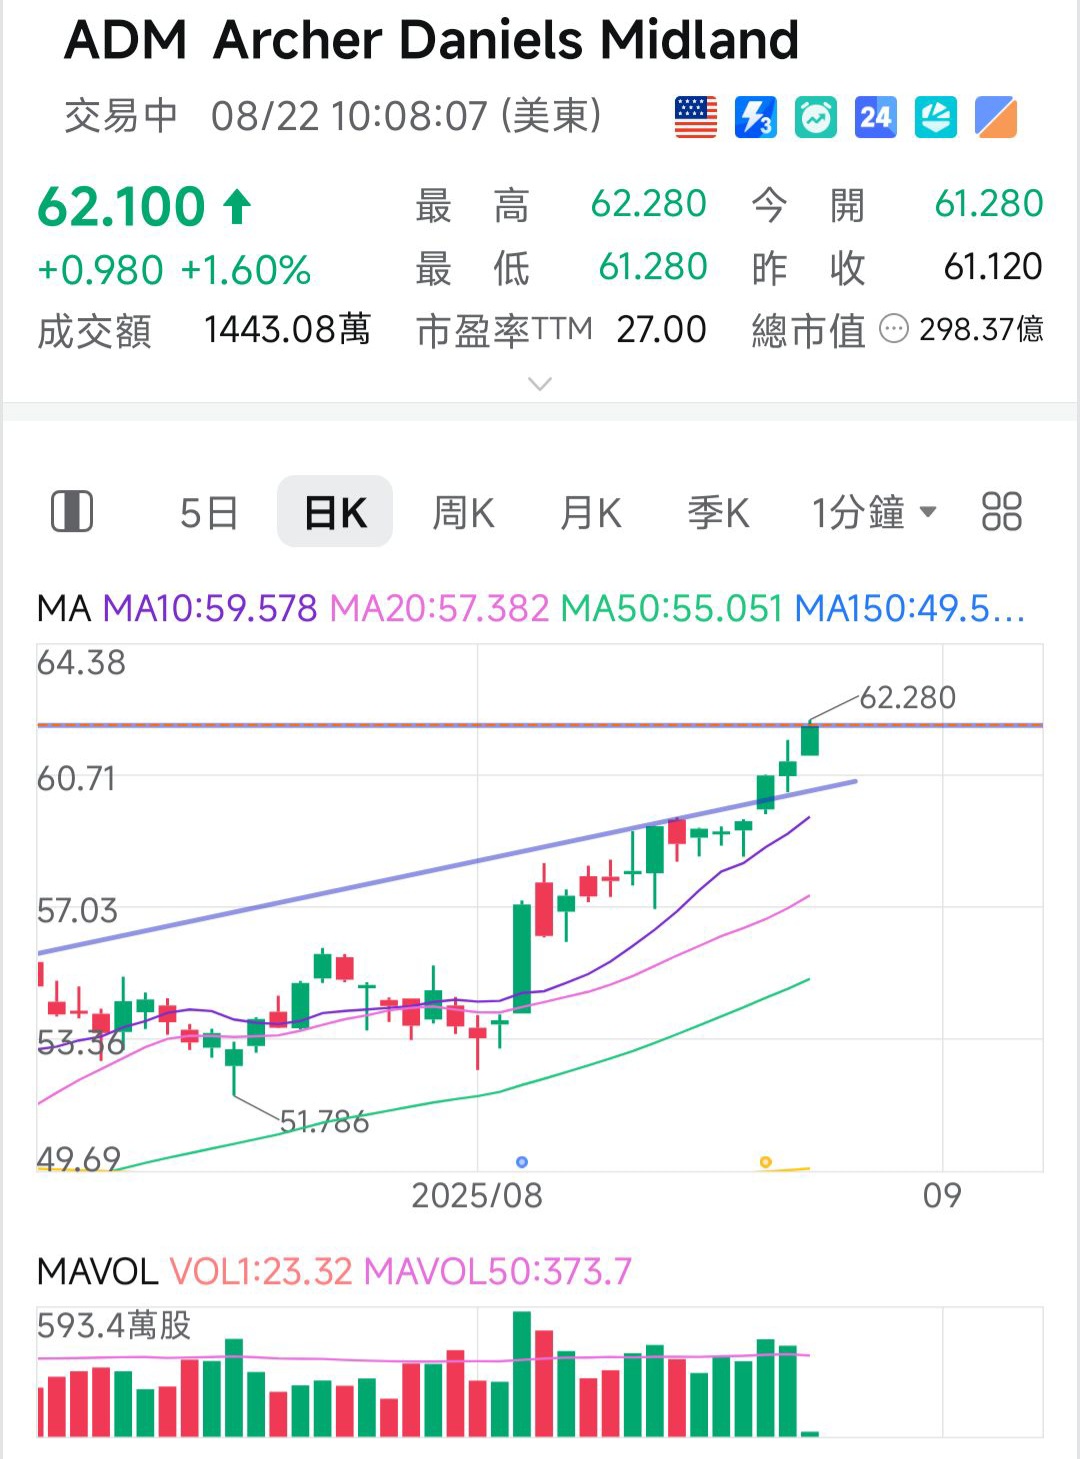Open the 1分鐘 interval dropdown

click(x=874, y=512)
